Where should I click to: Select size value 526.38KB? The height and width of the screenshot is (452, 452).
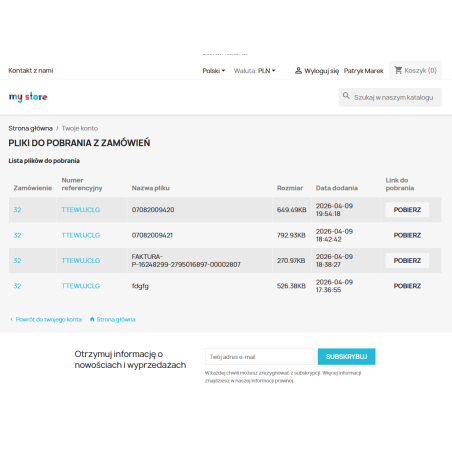coord(291,286)
